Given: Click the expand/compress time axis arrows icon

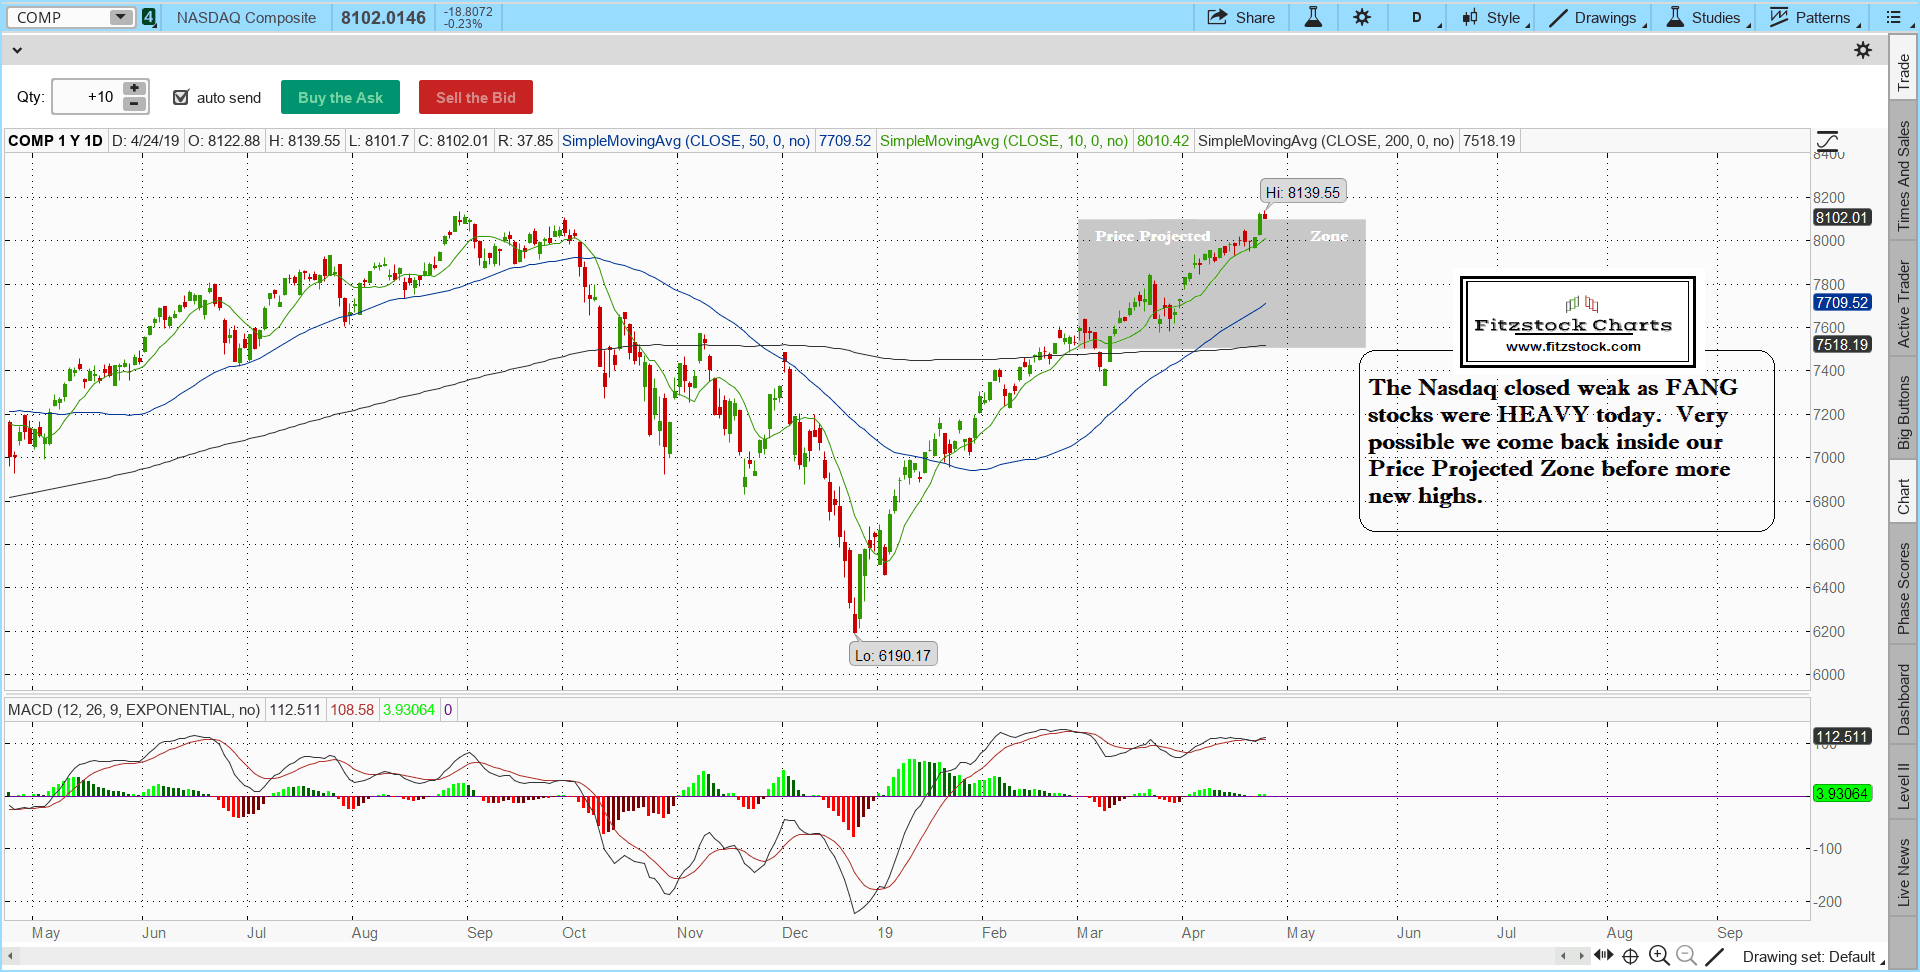Looking at the screenshot, I should point(1604,956).
